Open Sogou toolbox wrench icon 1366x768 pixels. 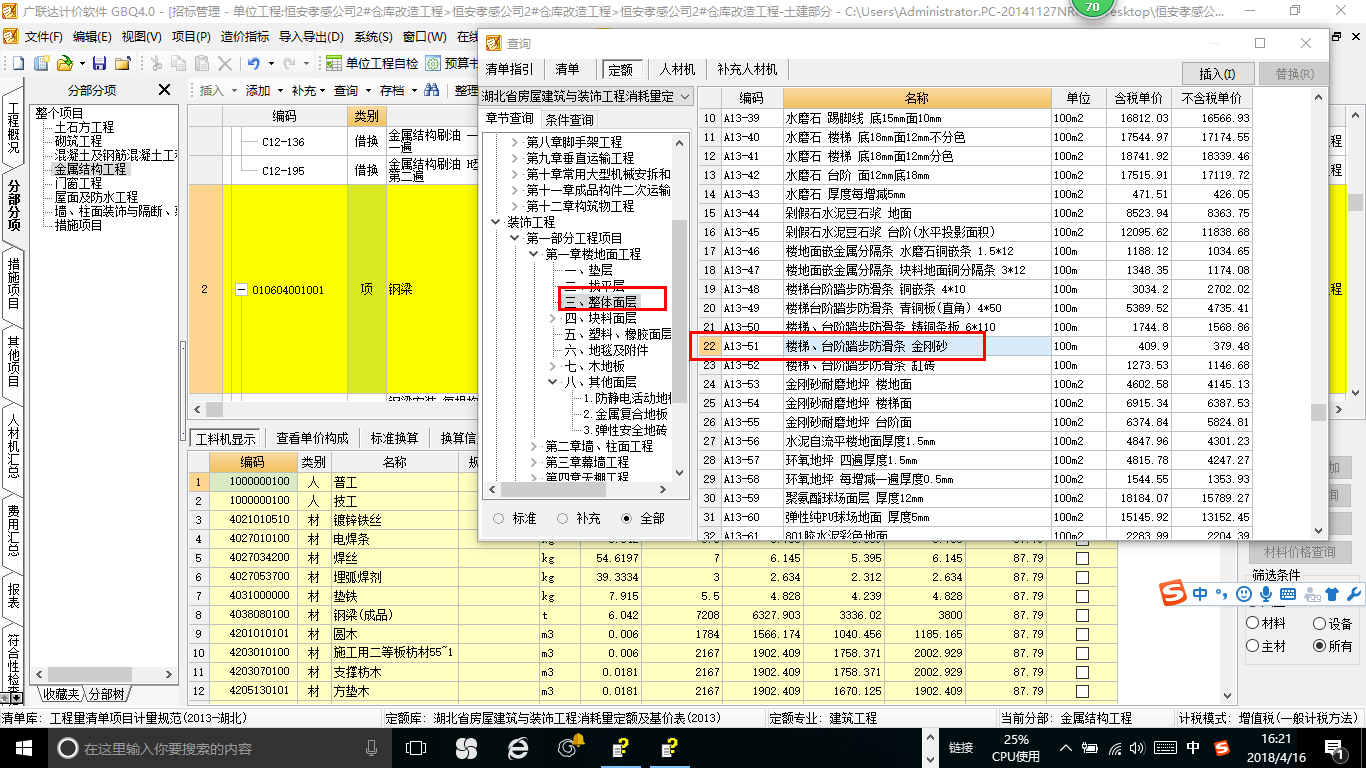click(1354, 593)
